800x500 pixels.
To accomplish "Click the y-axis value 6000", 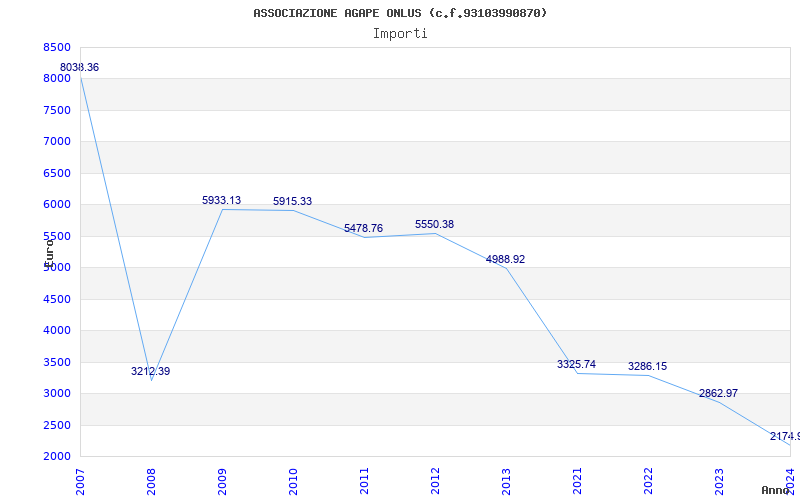I will coord(57,205).
